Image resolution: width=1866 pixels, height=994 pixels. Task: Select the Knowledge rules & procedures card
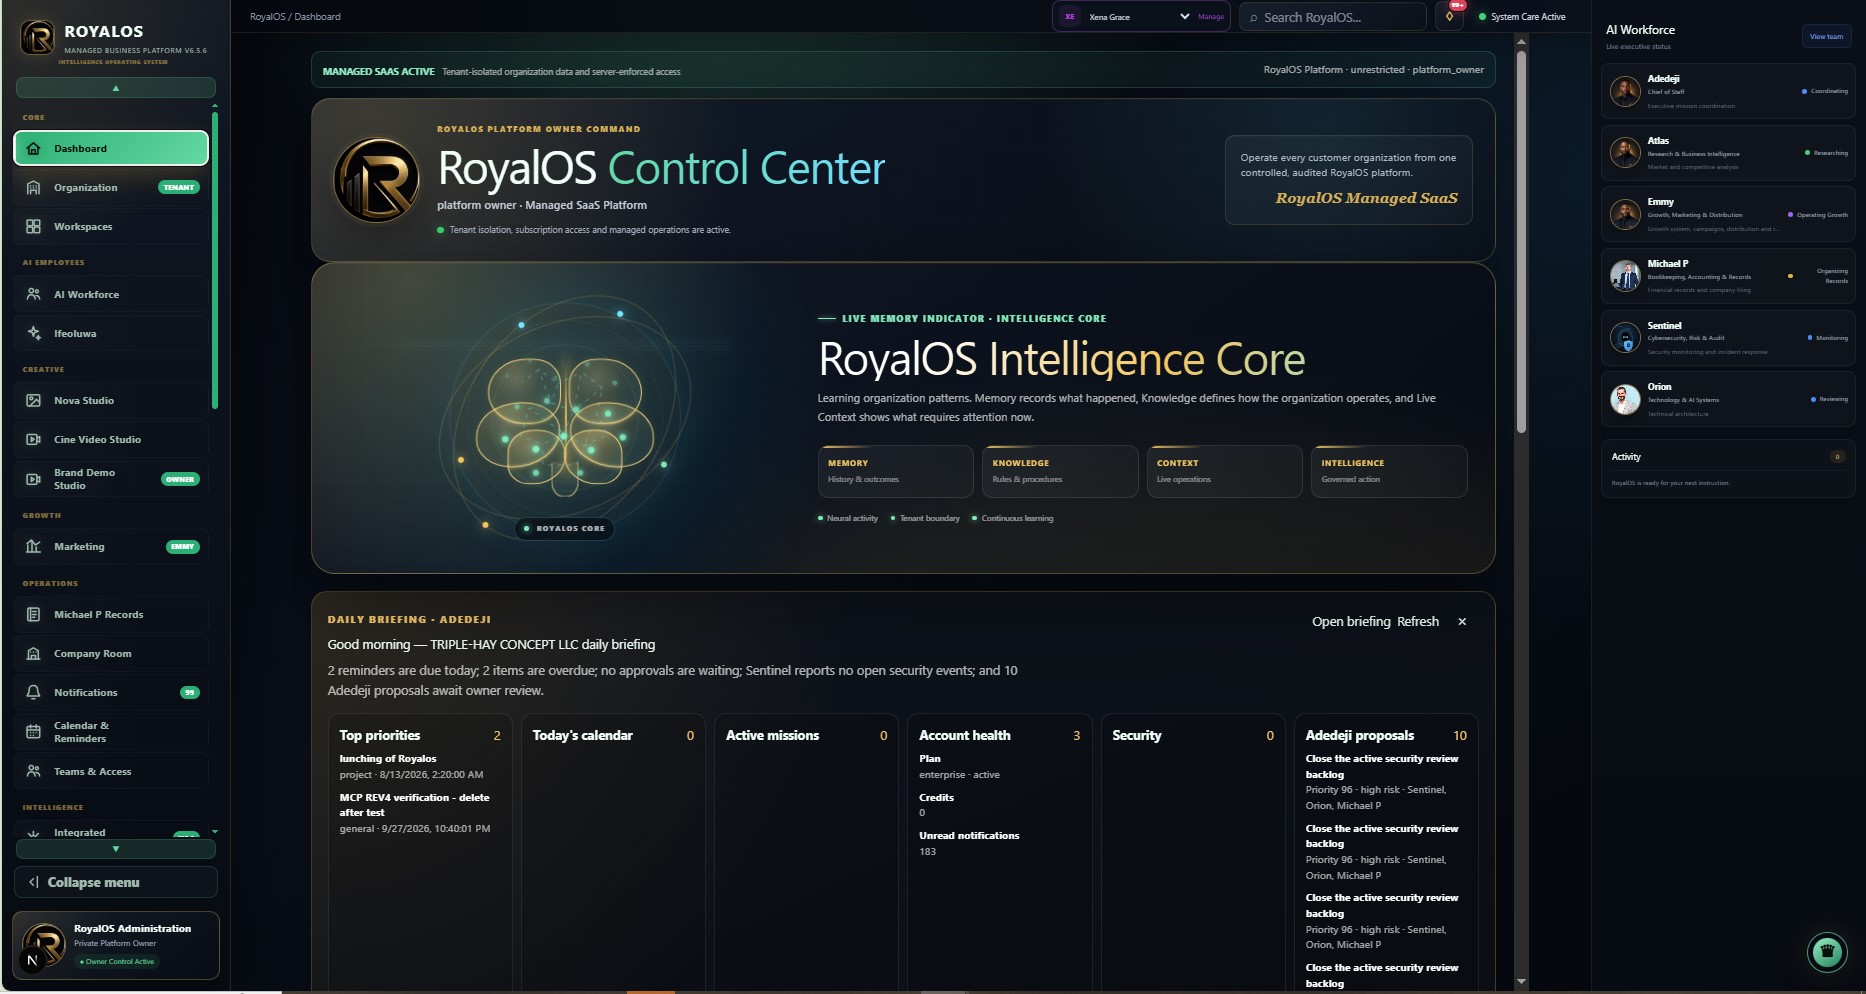1060,471
